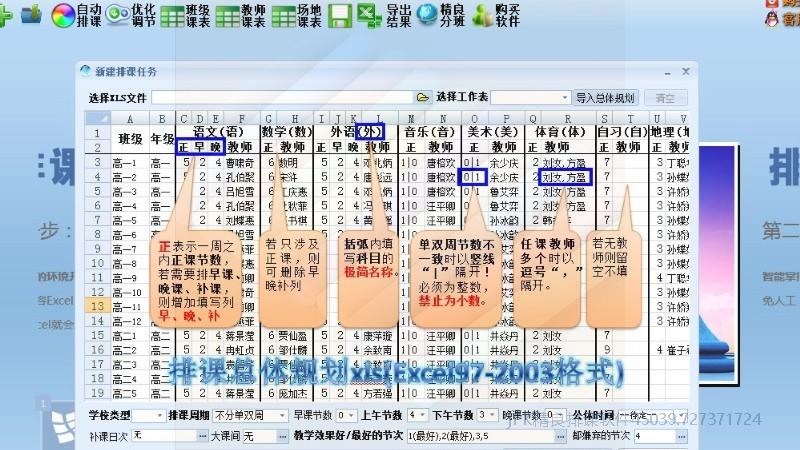Click the floppy disk save icon
The height and width of the screenshot is (450, 800).
(339, 16)
